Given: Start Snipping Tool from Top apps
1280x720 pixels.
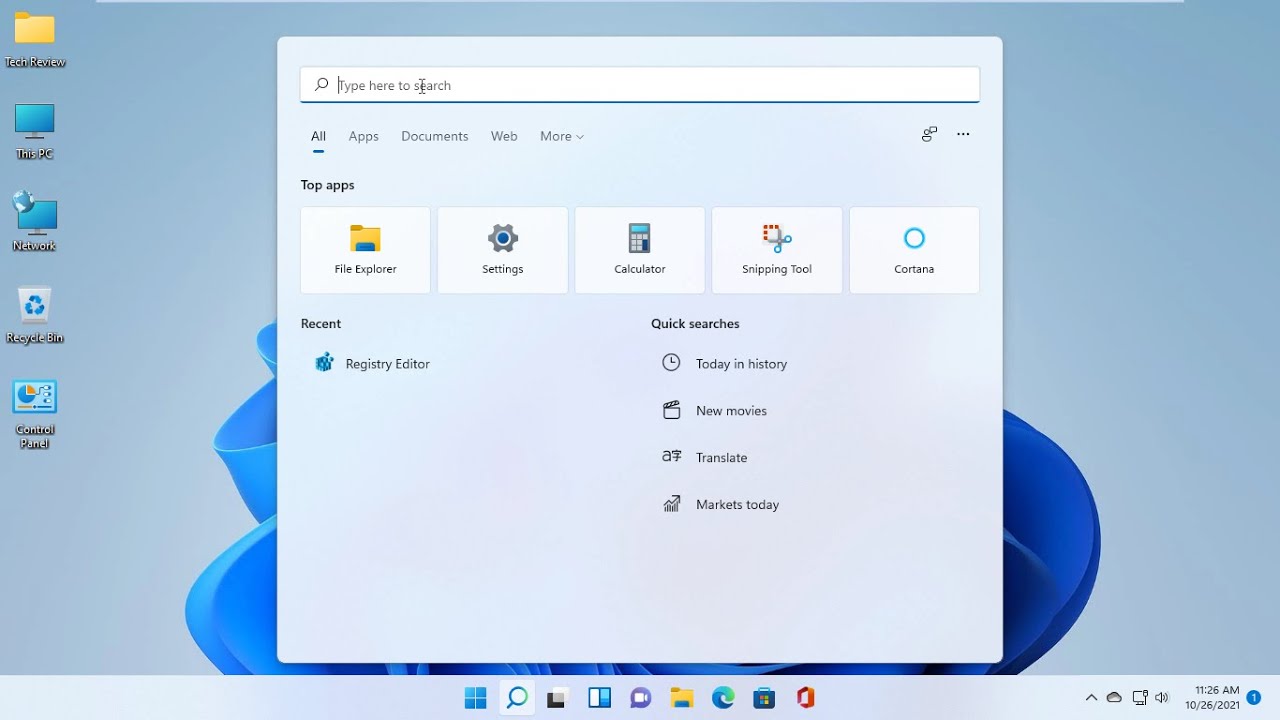Looking at the screenshot, I should tap(777, 250).
